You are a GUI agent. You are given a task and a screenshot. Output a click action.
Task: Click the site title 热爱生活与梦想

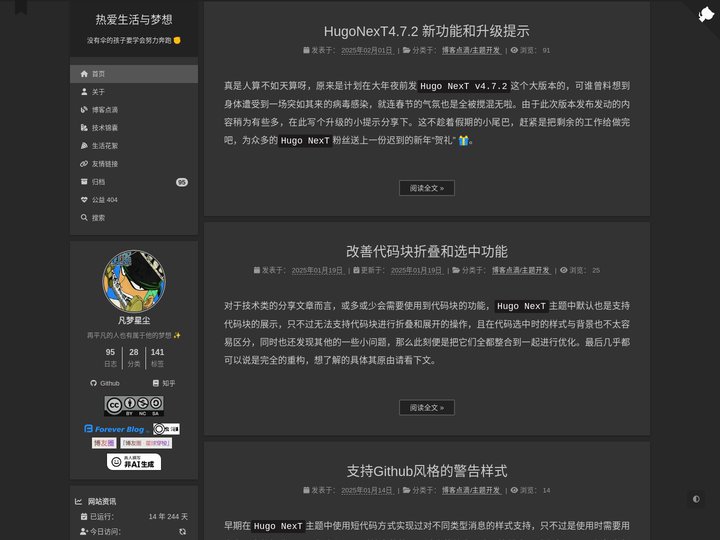[134, 20]
